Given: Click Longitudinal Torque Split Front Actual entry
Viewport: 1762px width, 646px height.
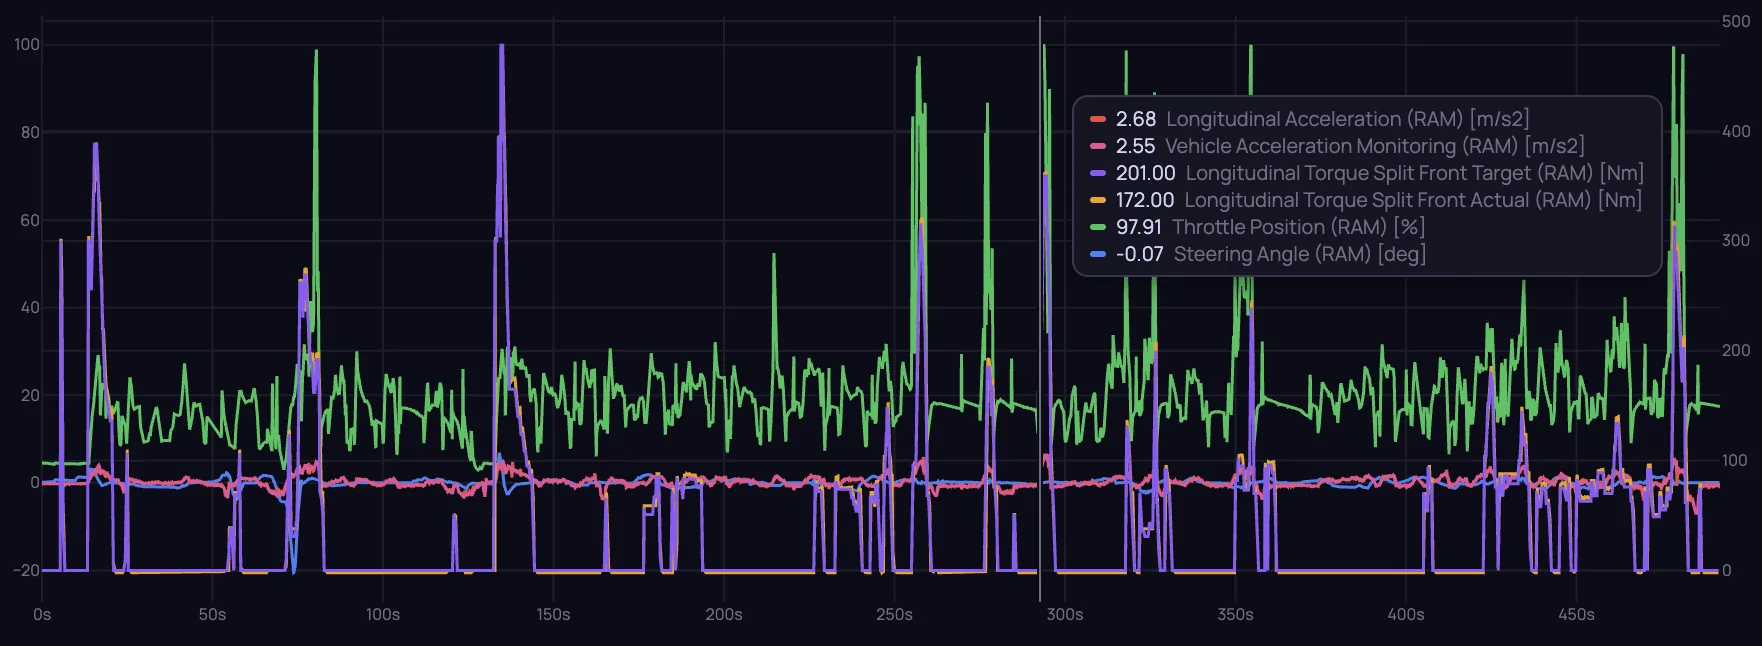Looking at the screenshot, I should pos(1366,200).
